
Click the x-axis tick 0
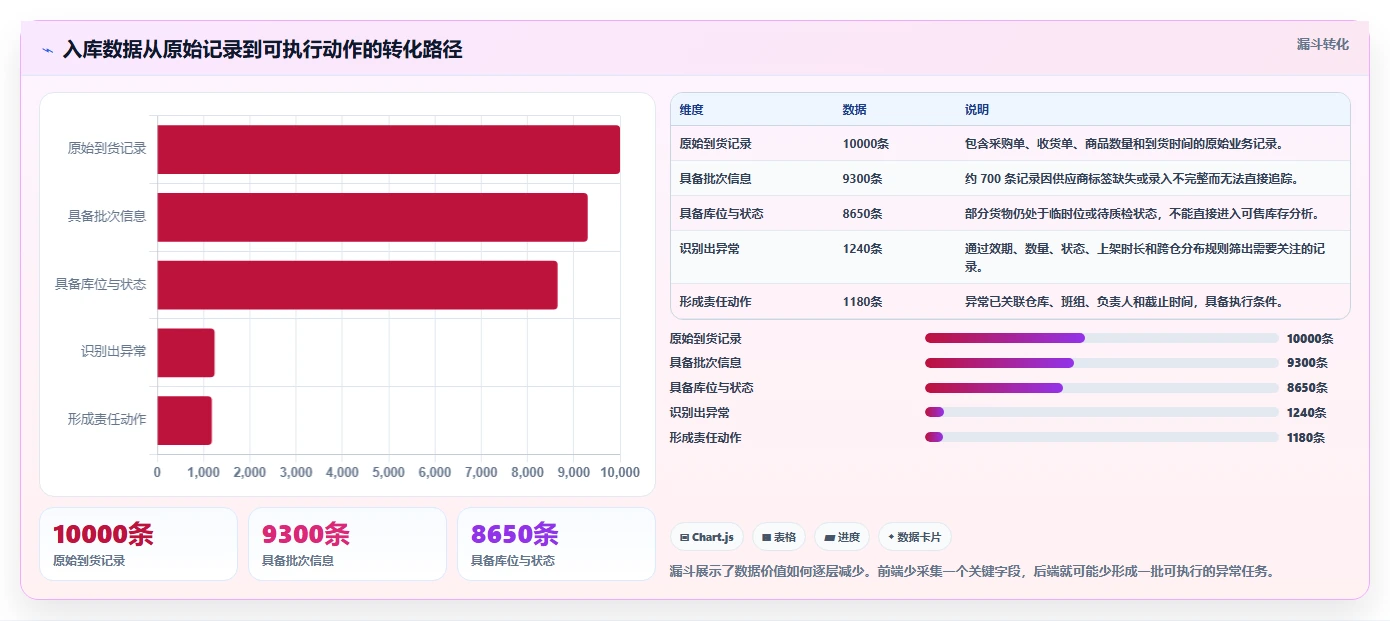(157, 473)
